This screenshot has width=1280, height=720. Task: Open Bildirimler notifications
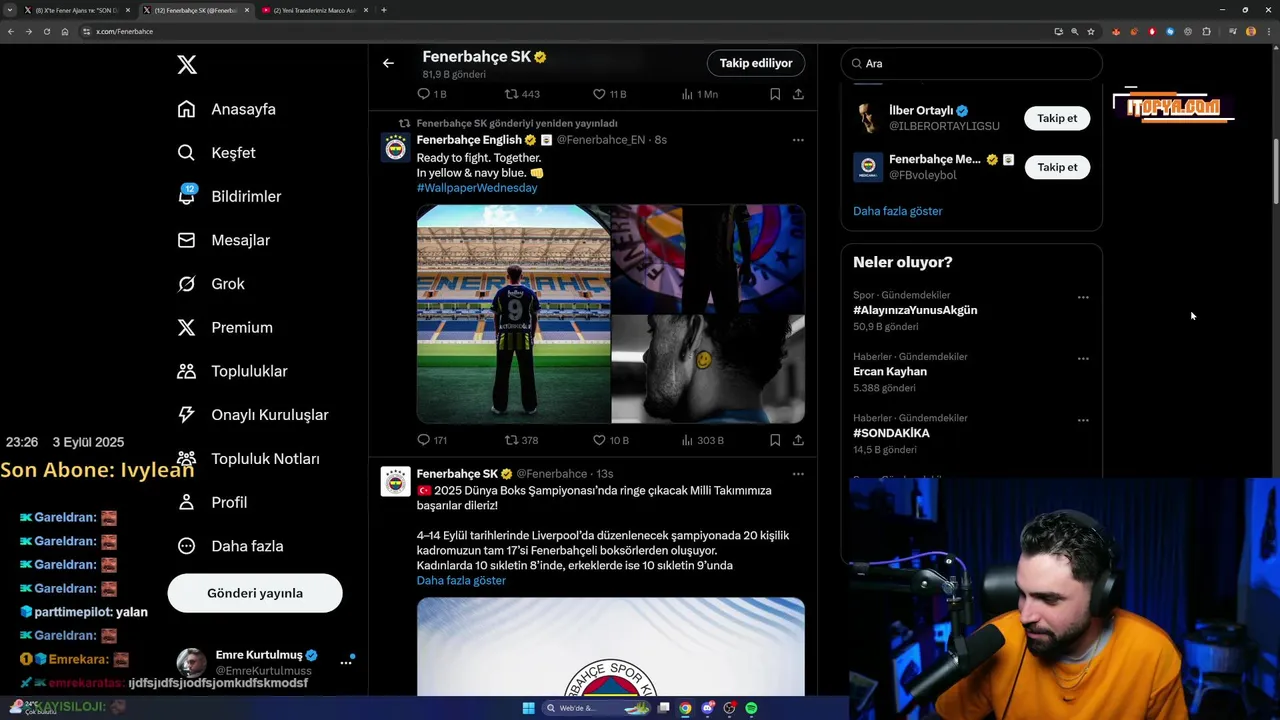point(229,196)
